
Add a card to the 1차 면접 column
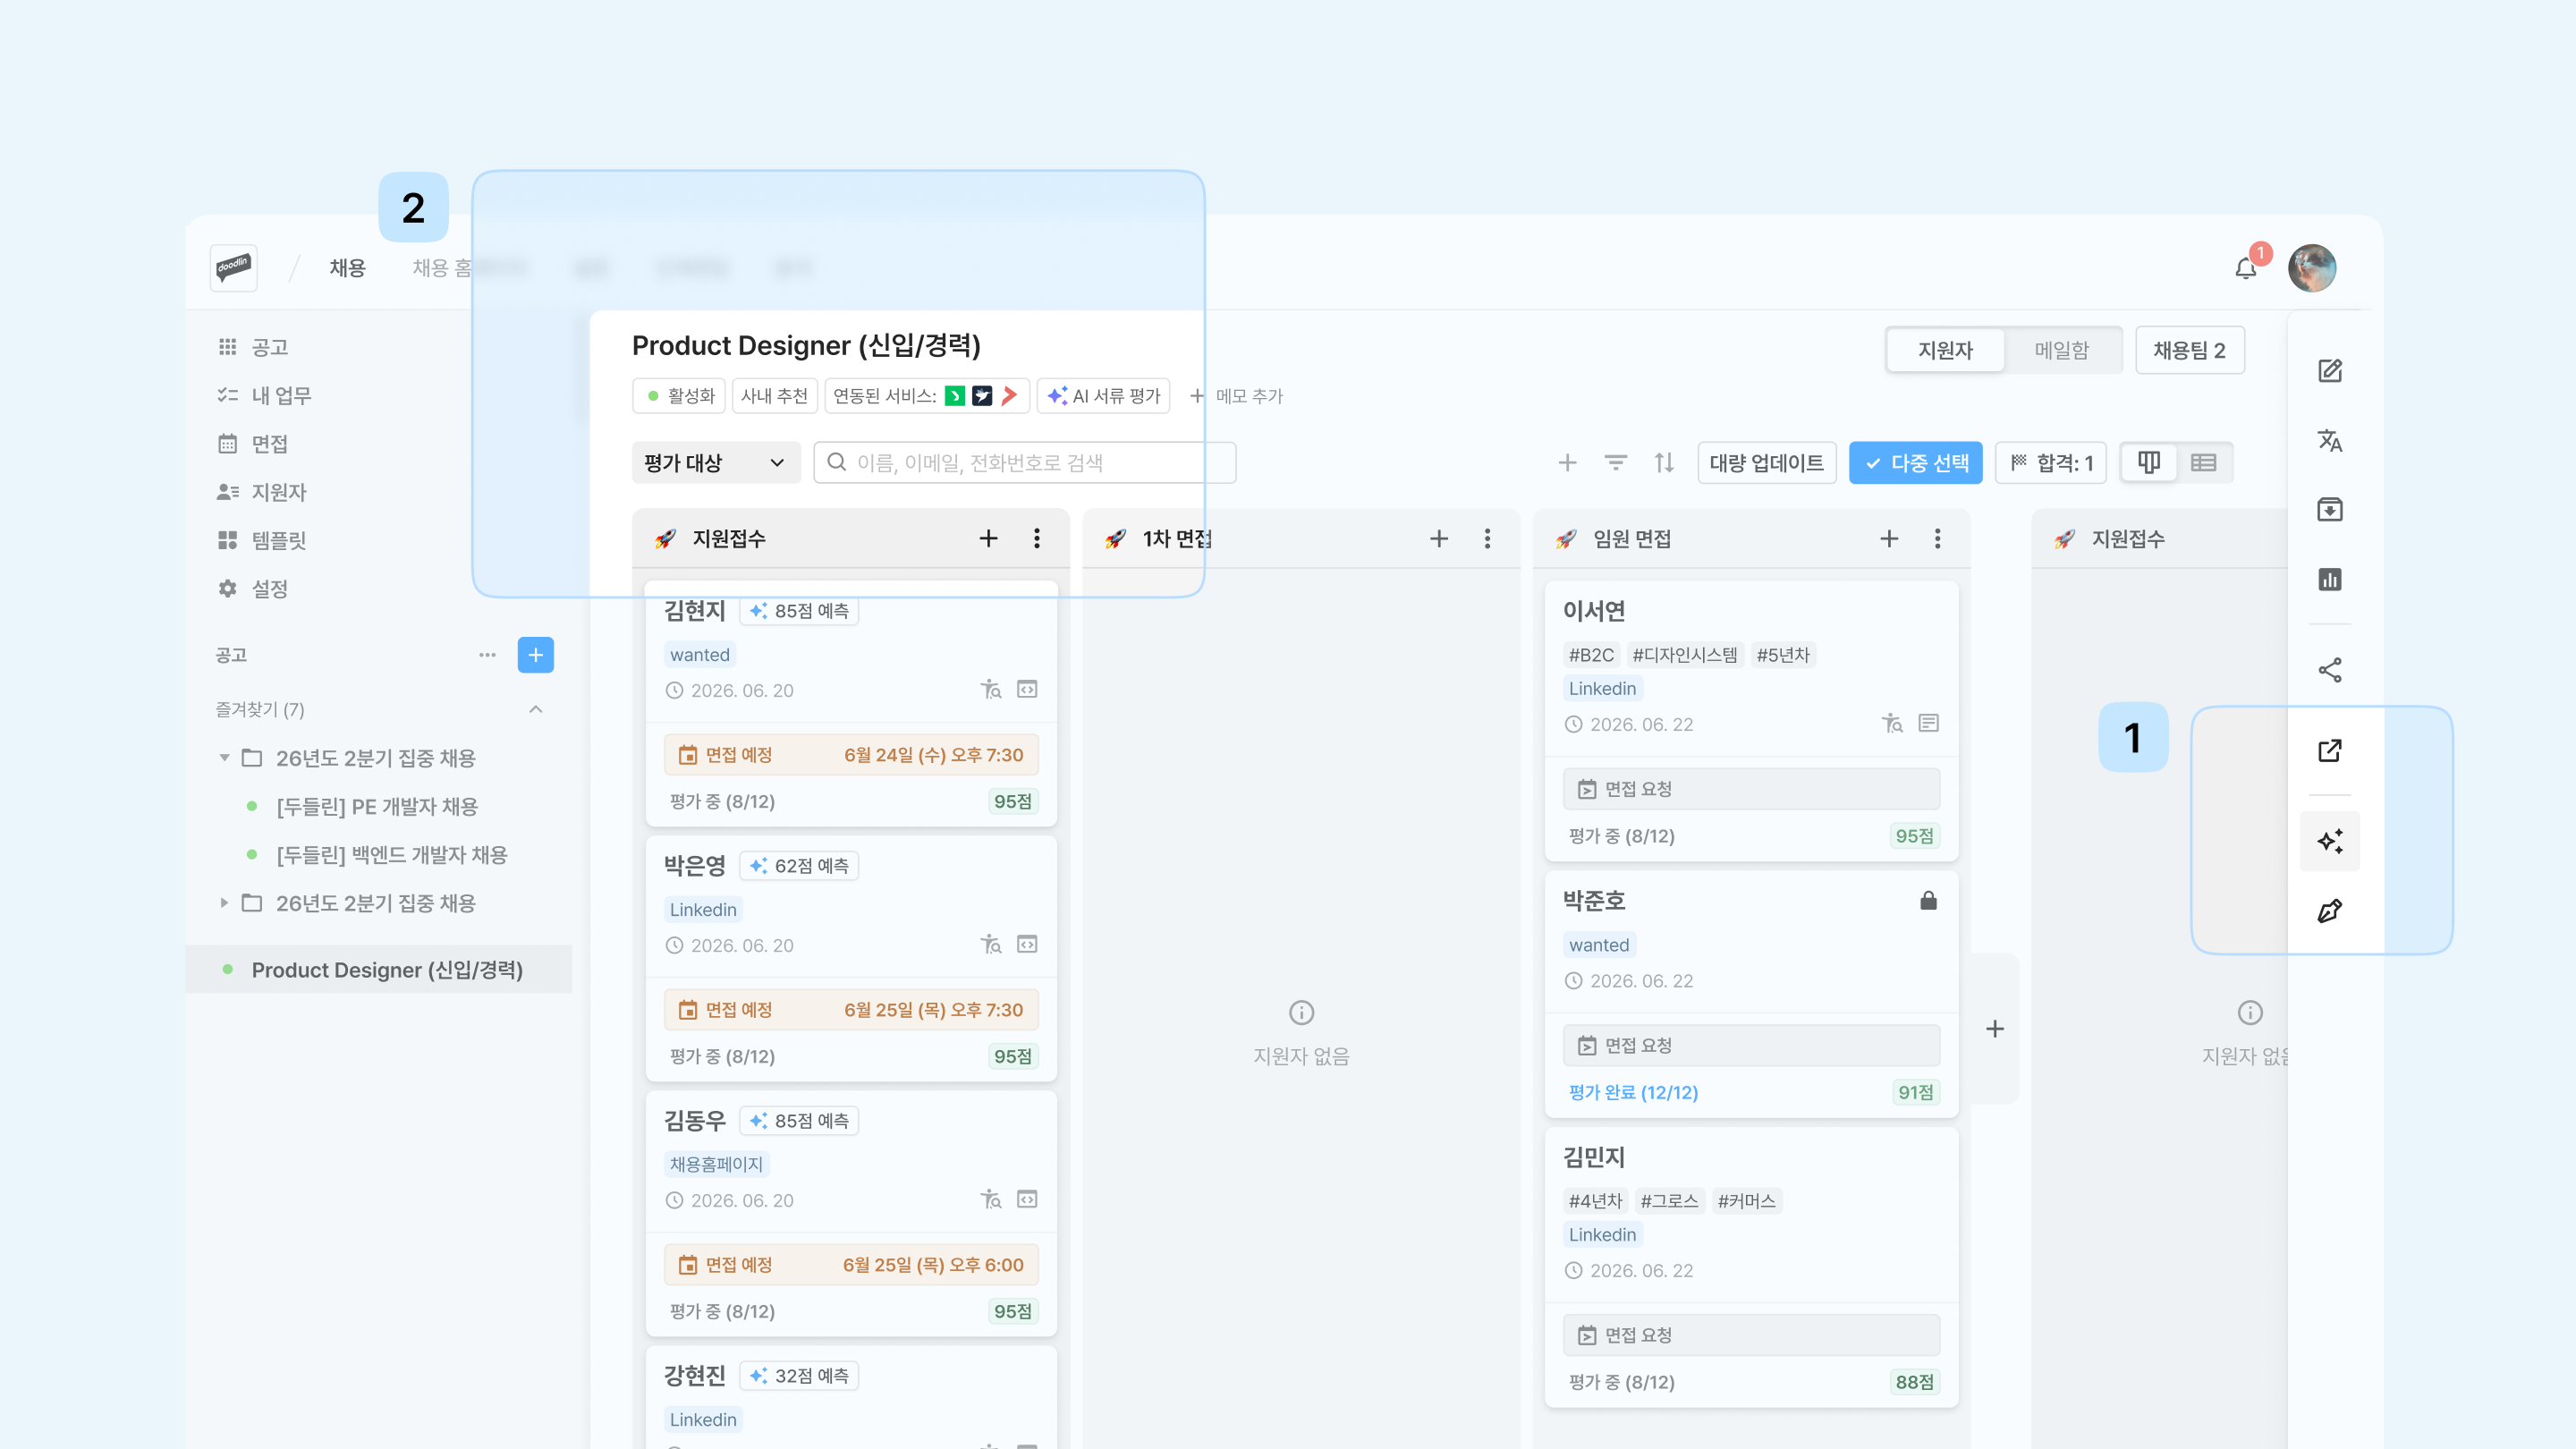(x=1439, y=539)
